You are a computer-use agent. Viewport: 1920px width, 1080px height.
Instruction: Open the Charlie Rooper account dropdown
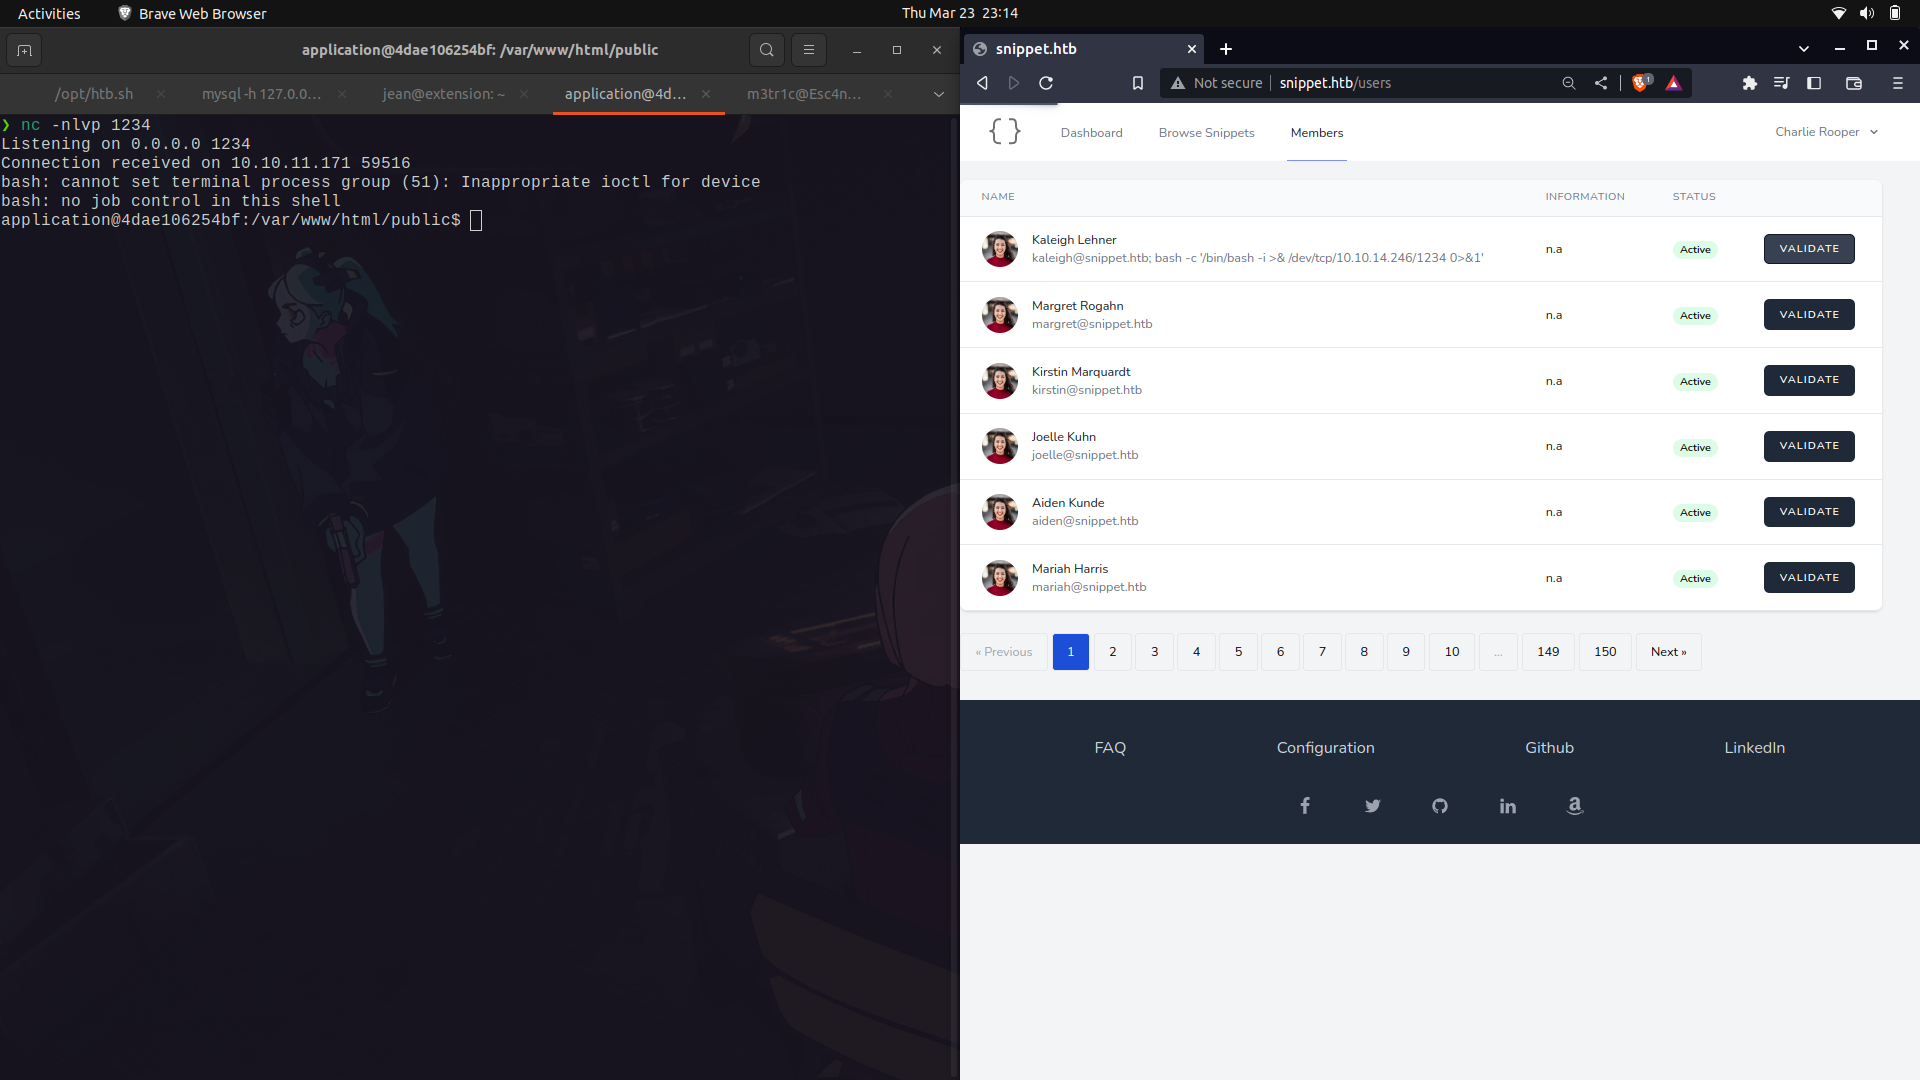pos(1826,131)
